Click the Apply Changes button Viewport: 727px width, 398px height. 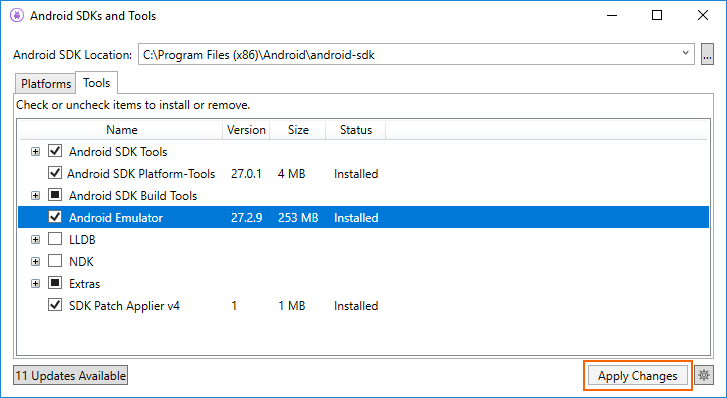click(x=638, y=375)
